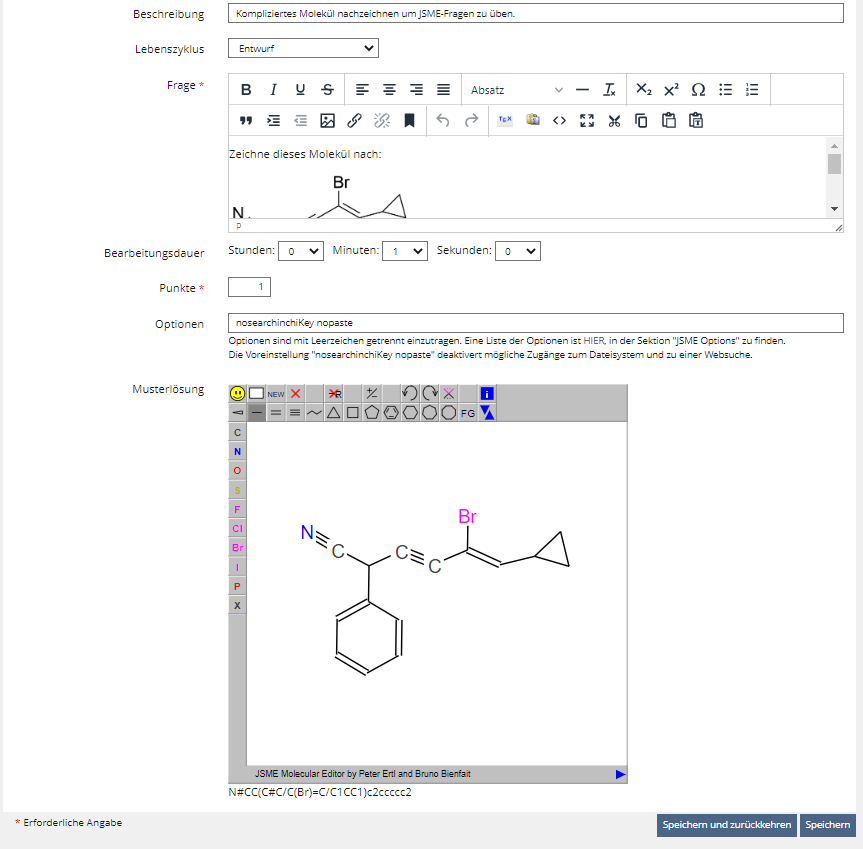The image size is (863, 849).
Task: Open the FG functional groups tool
Action: [x=468, y=412]
